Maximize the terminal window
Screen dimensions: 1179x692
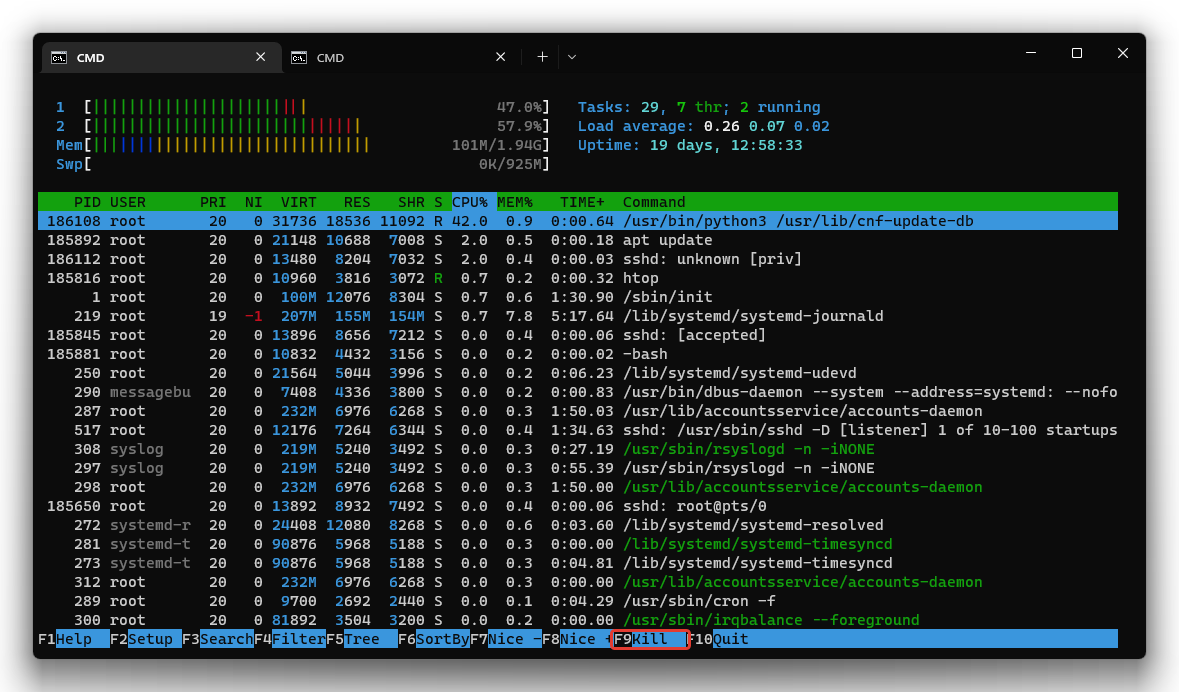point(1077,53)
